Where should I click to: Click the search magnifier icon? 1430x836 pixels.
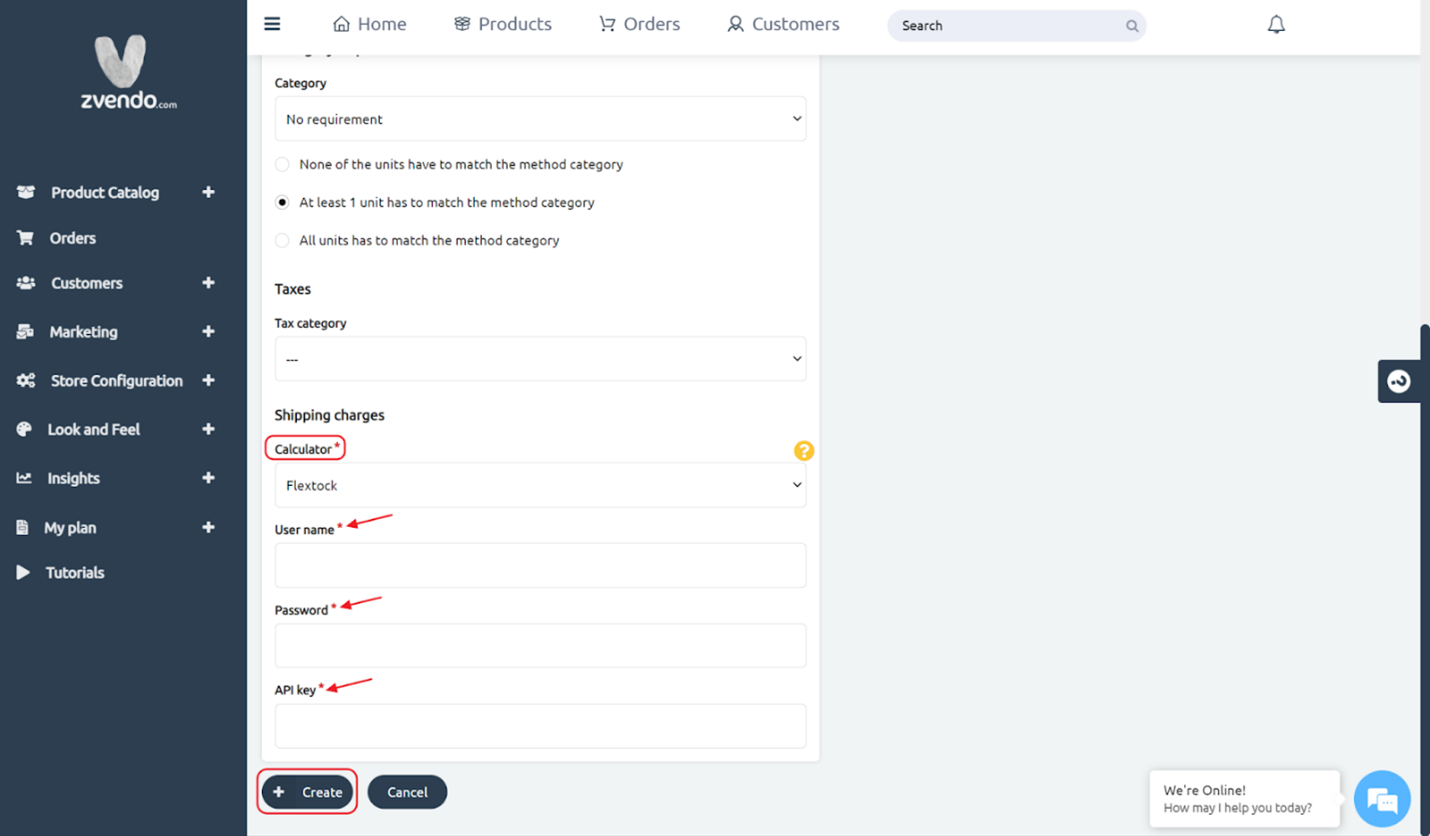(x=1132, y=26)
